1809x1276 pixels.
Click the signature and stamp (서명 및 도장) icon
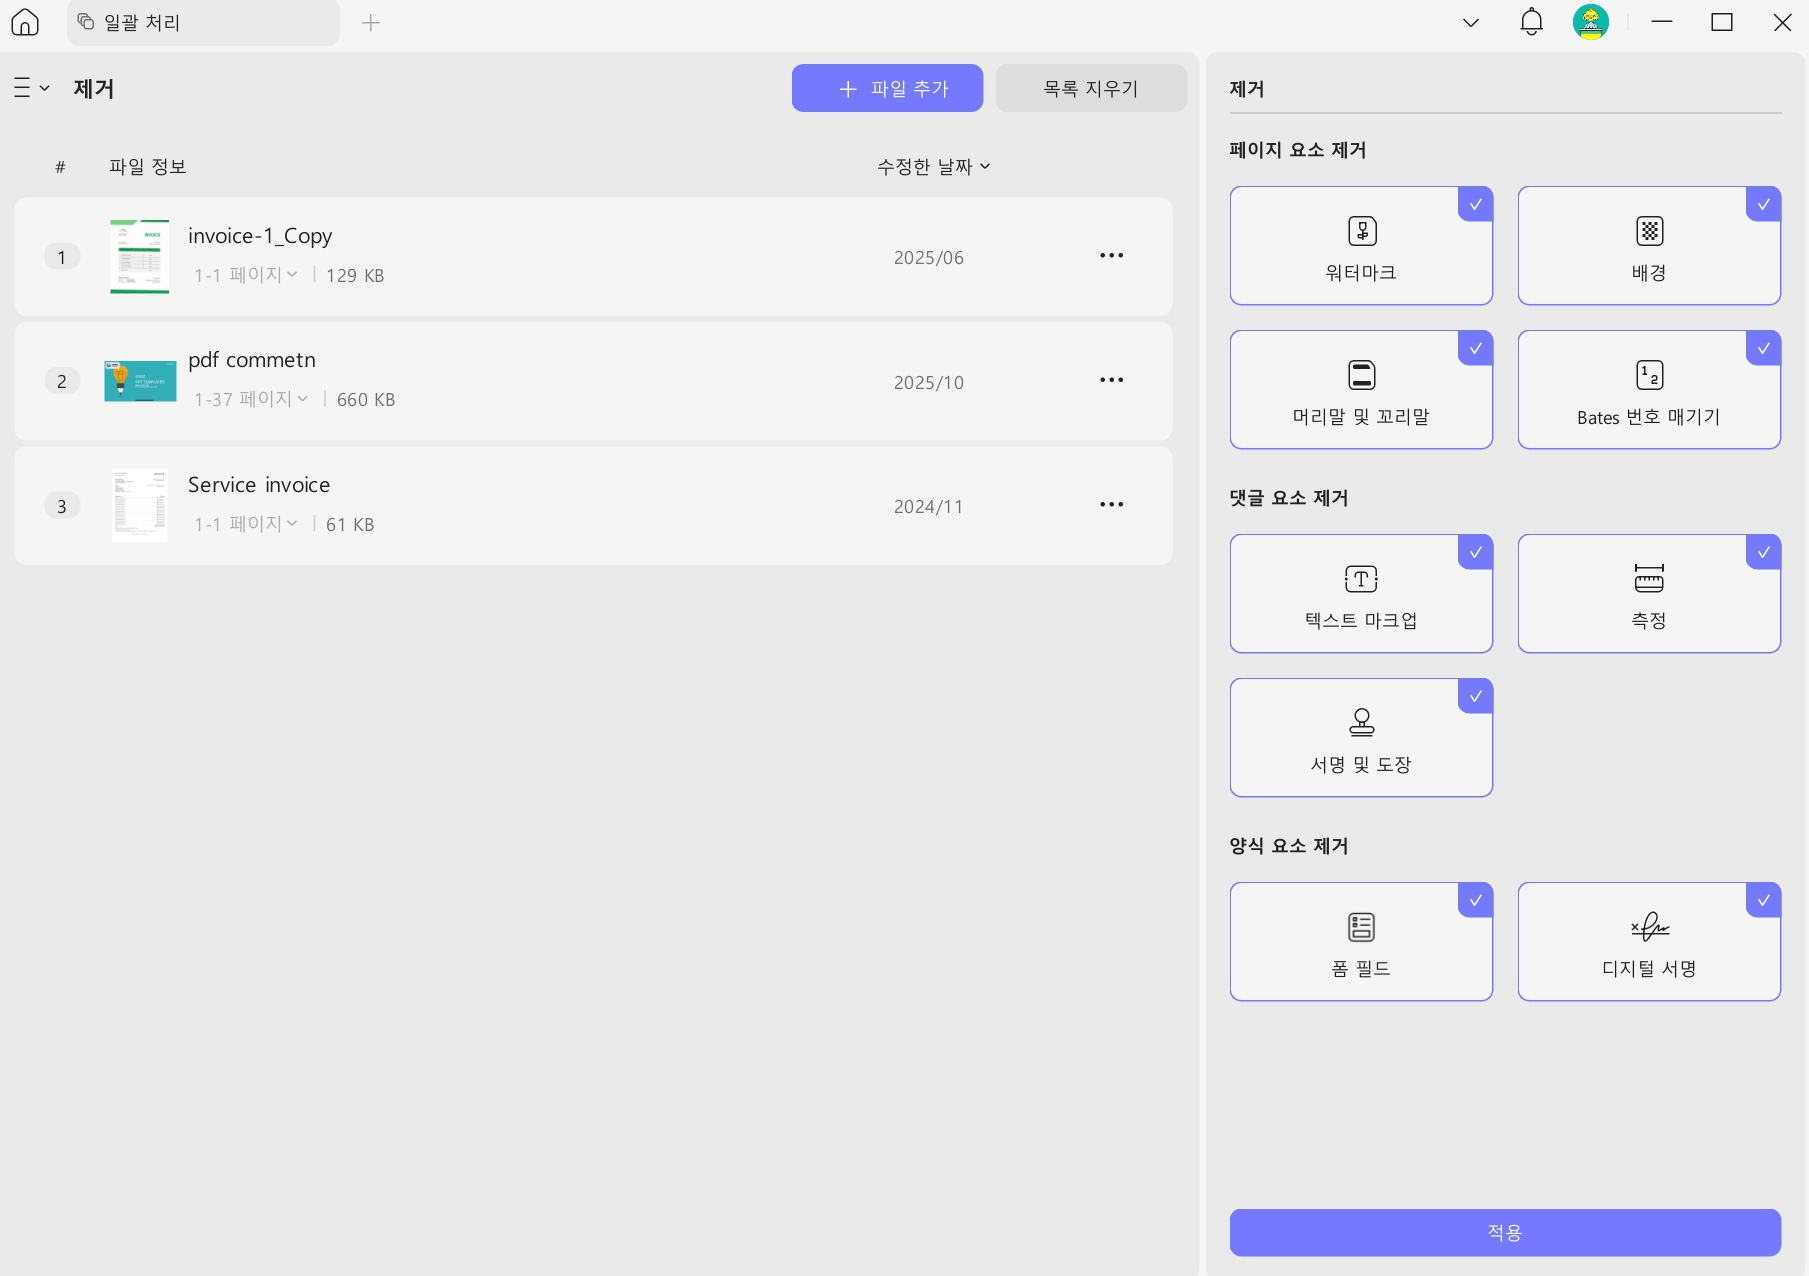click(x=1361, y=722)
